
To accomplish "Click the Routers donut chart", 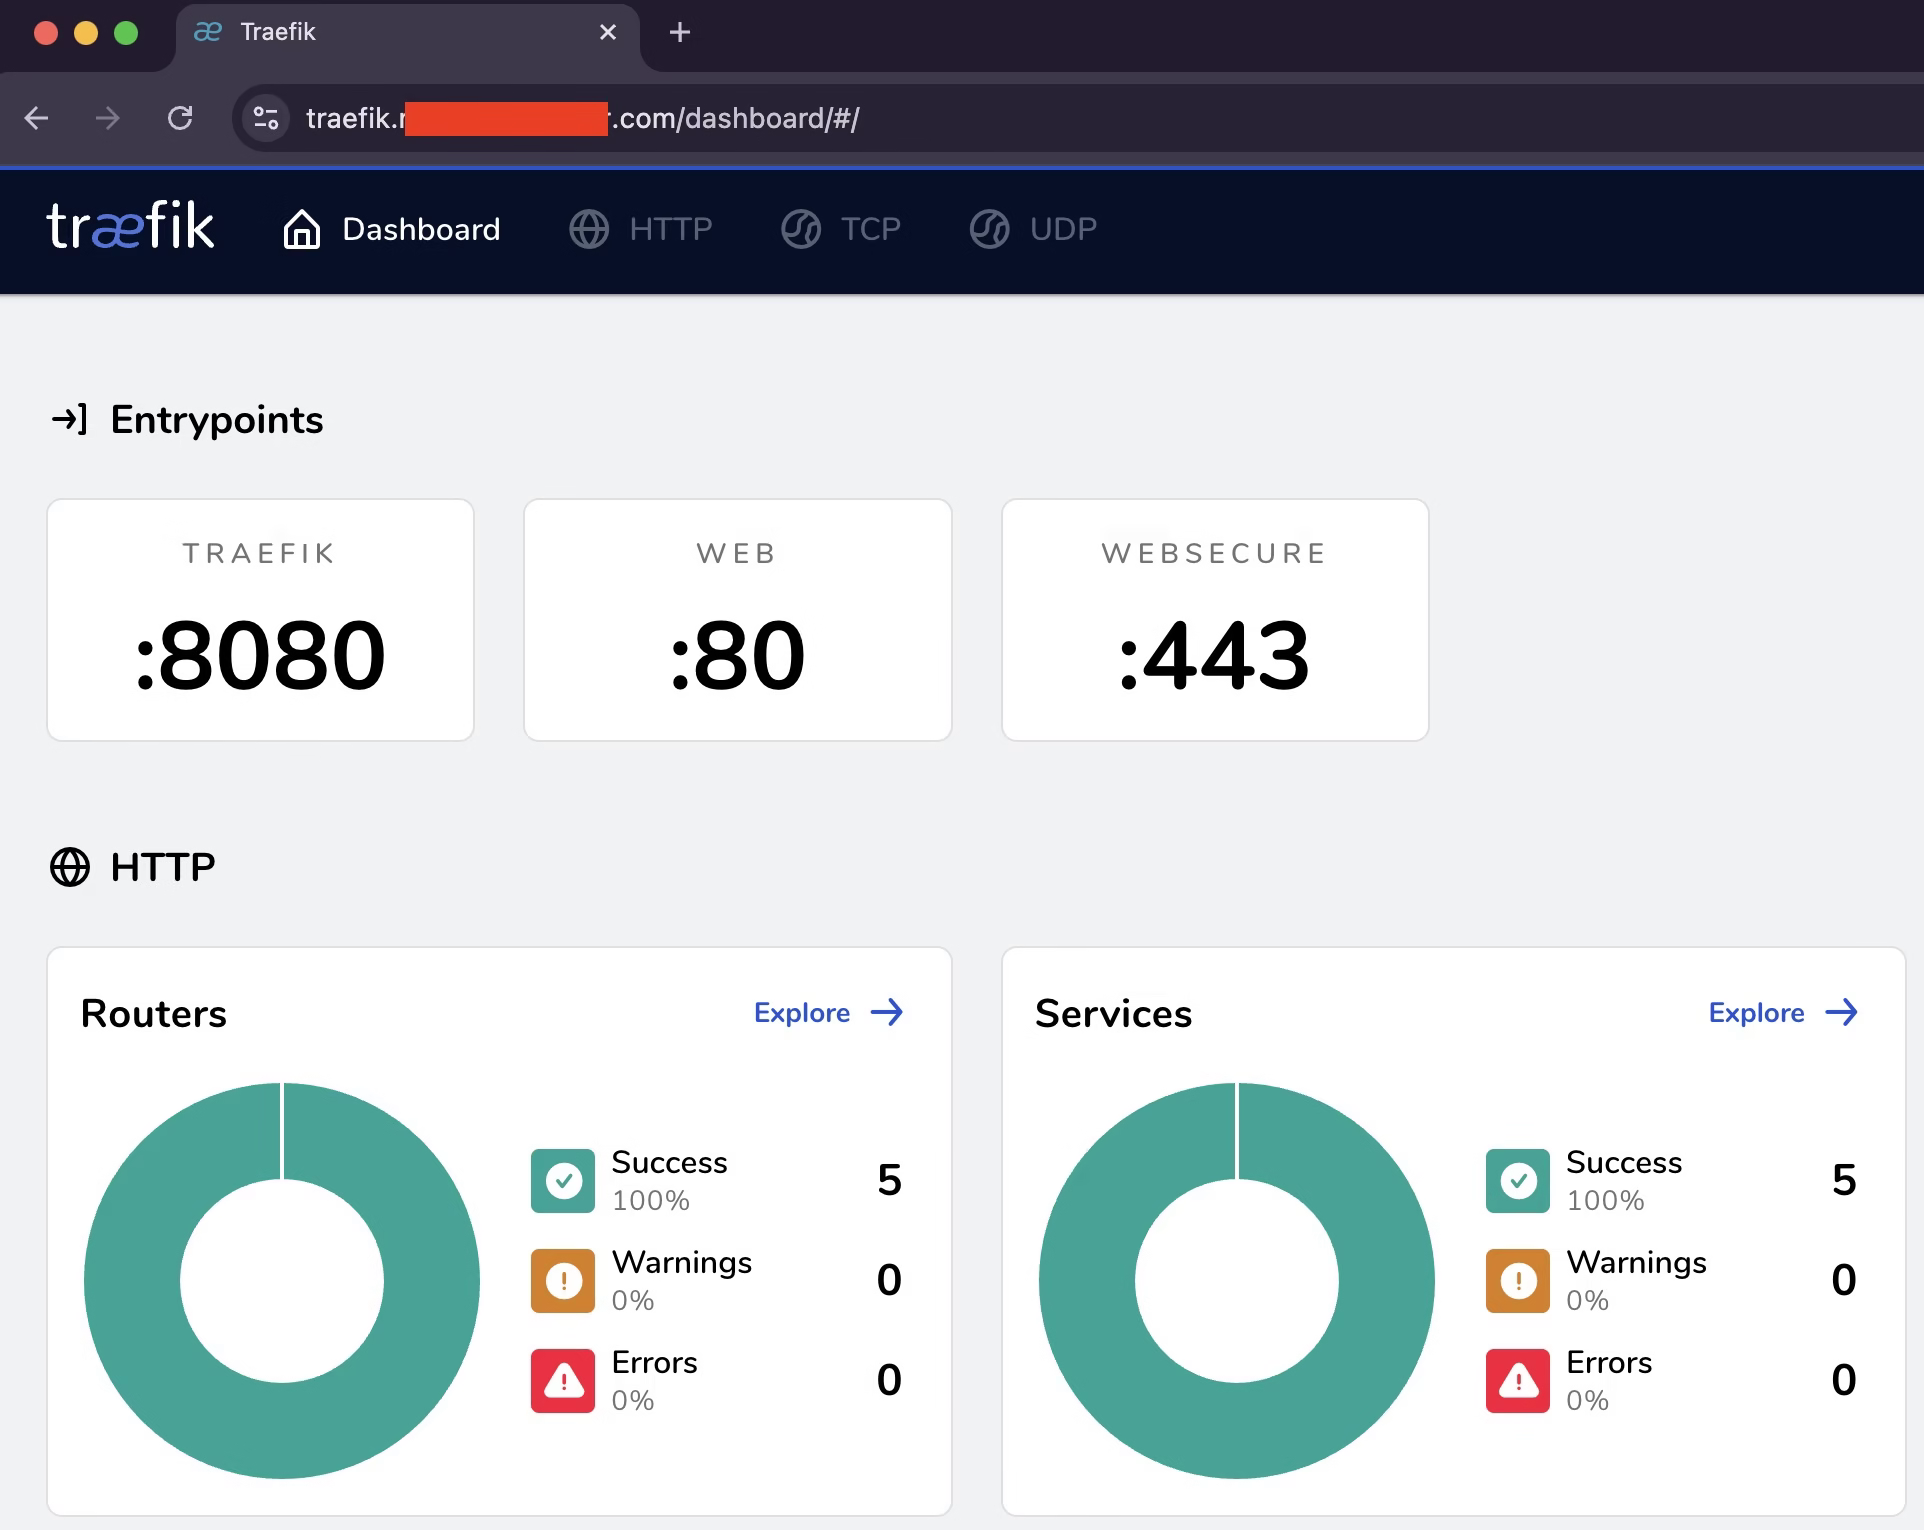I will tap(282, 1281).
